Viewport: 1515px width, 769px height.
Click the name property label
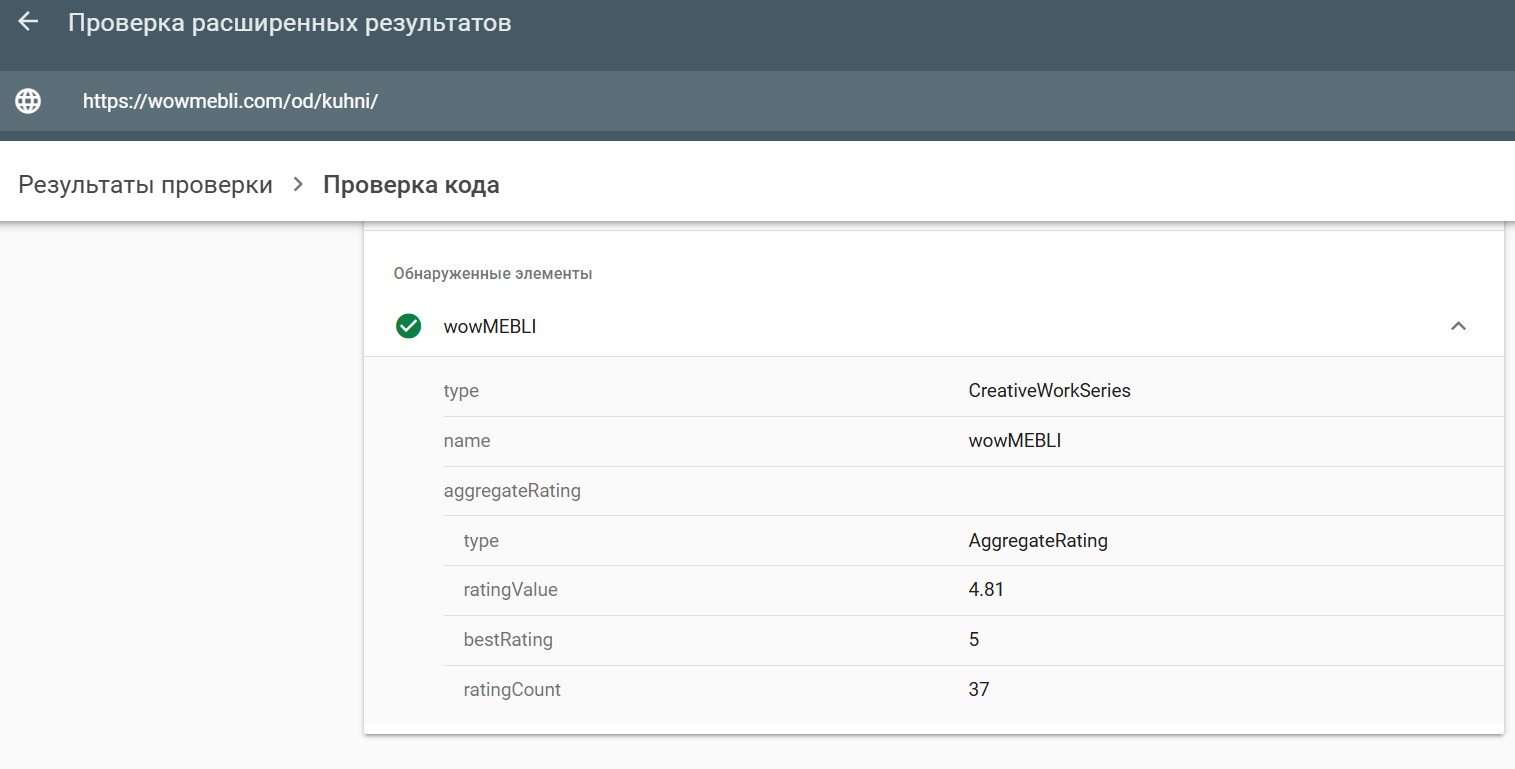(x=467, y=440)
